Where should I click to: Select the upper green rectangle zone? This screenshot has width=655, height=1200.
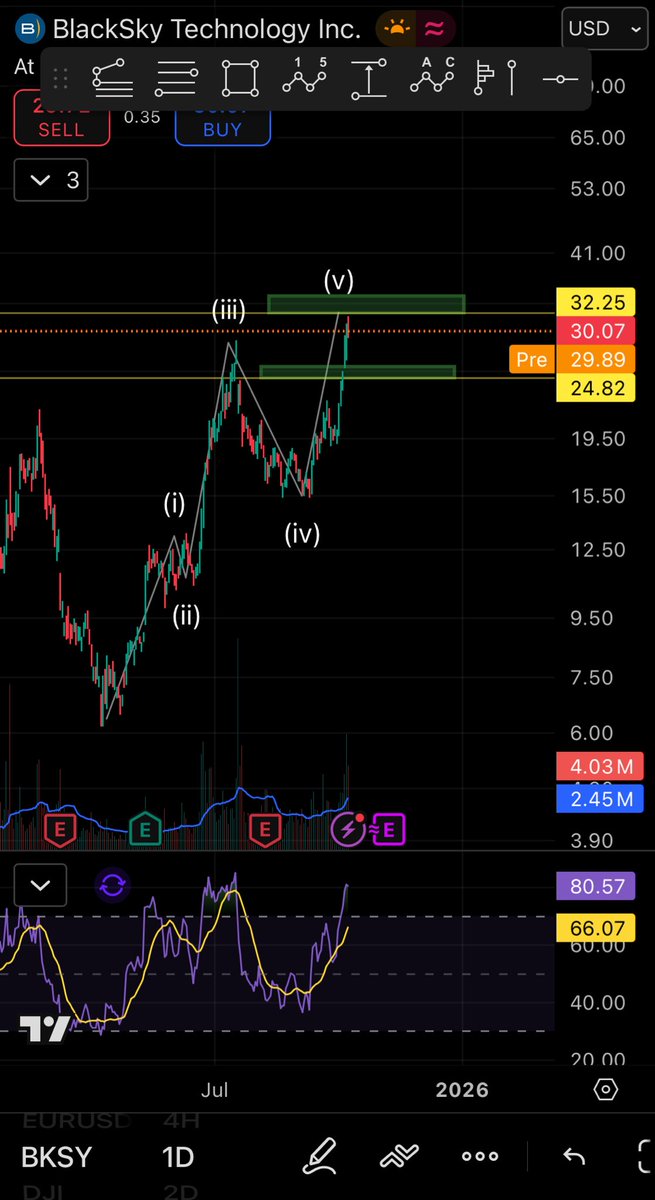point(366,303)
